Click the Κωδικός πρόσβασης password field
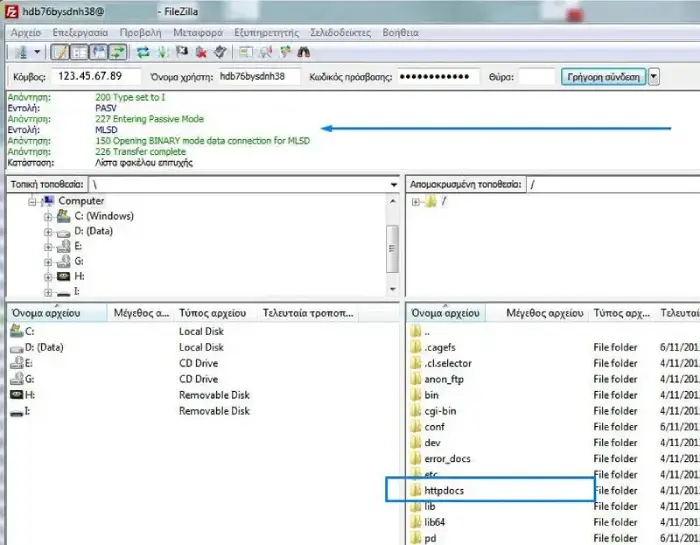The width and height of the screenshot is (700, 545). [x=438, y=77]
